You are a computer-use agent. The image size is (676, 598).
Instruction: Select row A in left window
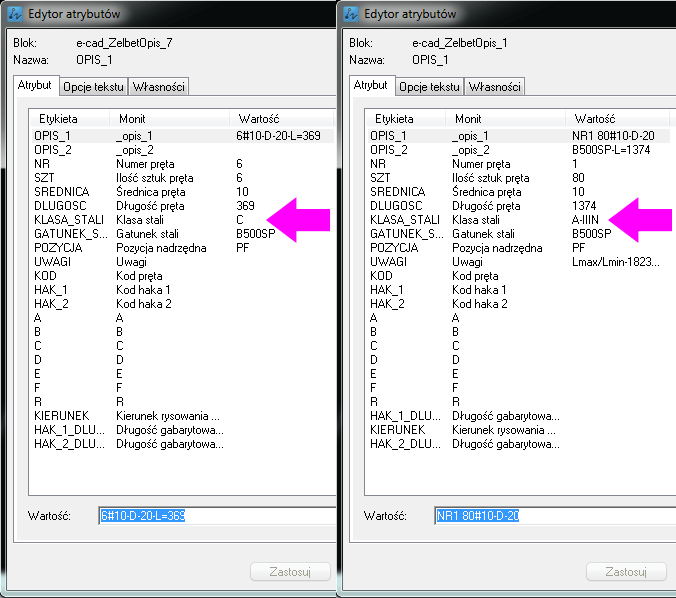point(182,318)
